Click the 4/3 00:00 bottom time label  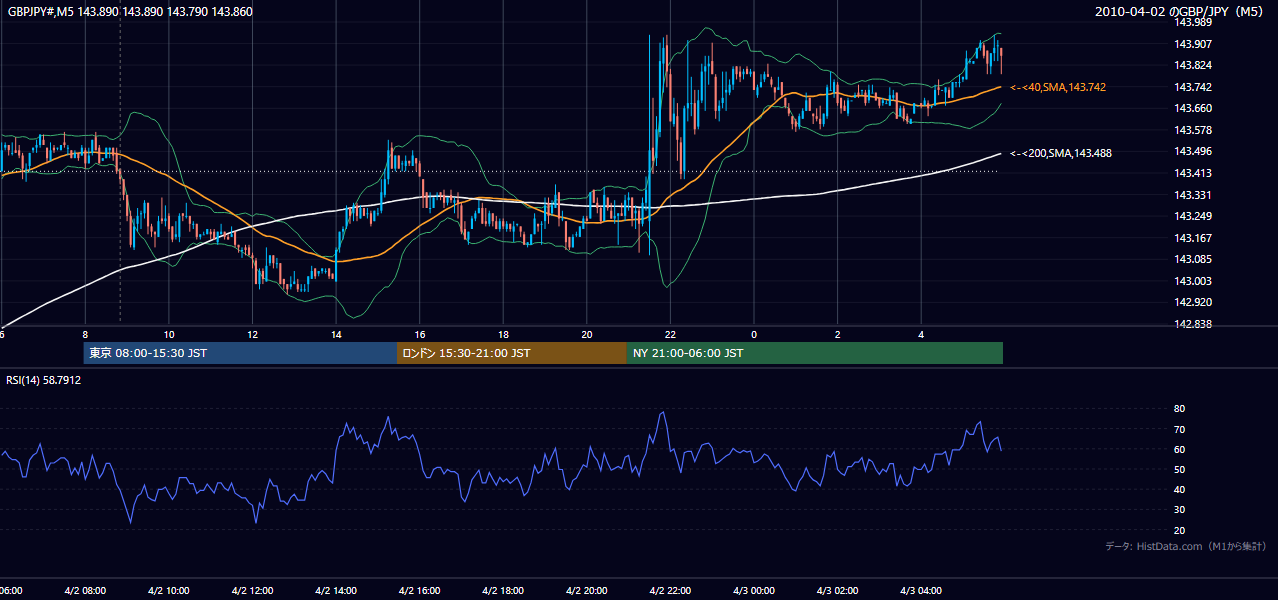click(x=754, y=591)
